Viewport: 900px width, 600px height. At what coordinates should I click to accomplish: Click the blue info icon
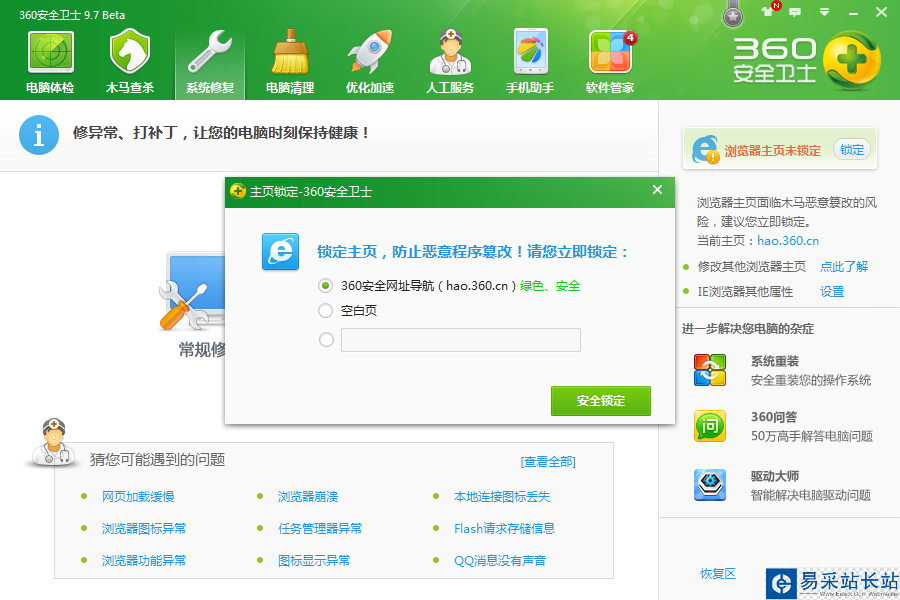[39, 136]
